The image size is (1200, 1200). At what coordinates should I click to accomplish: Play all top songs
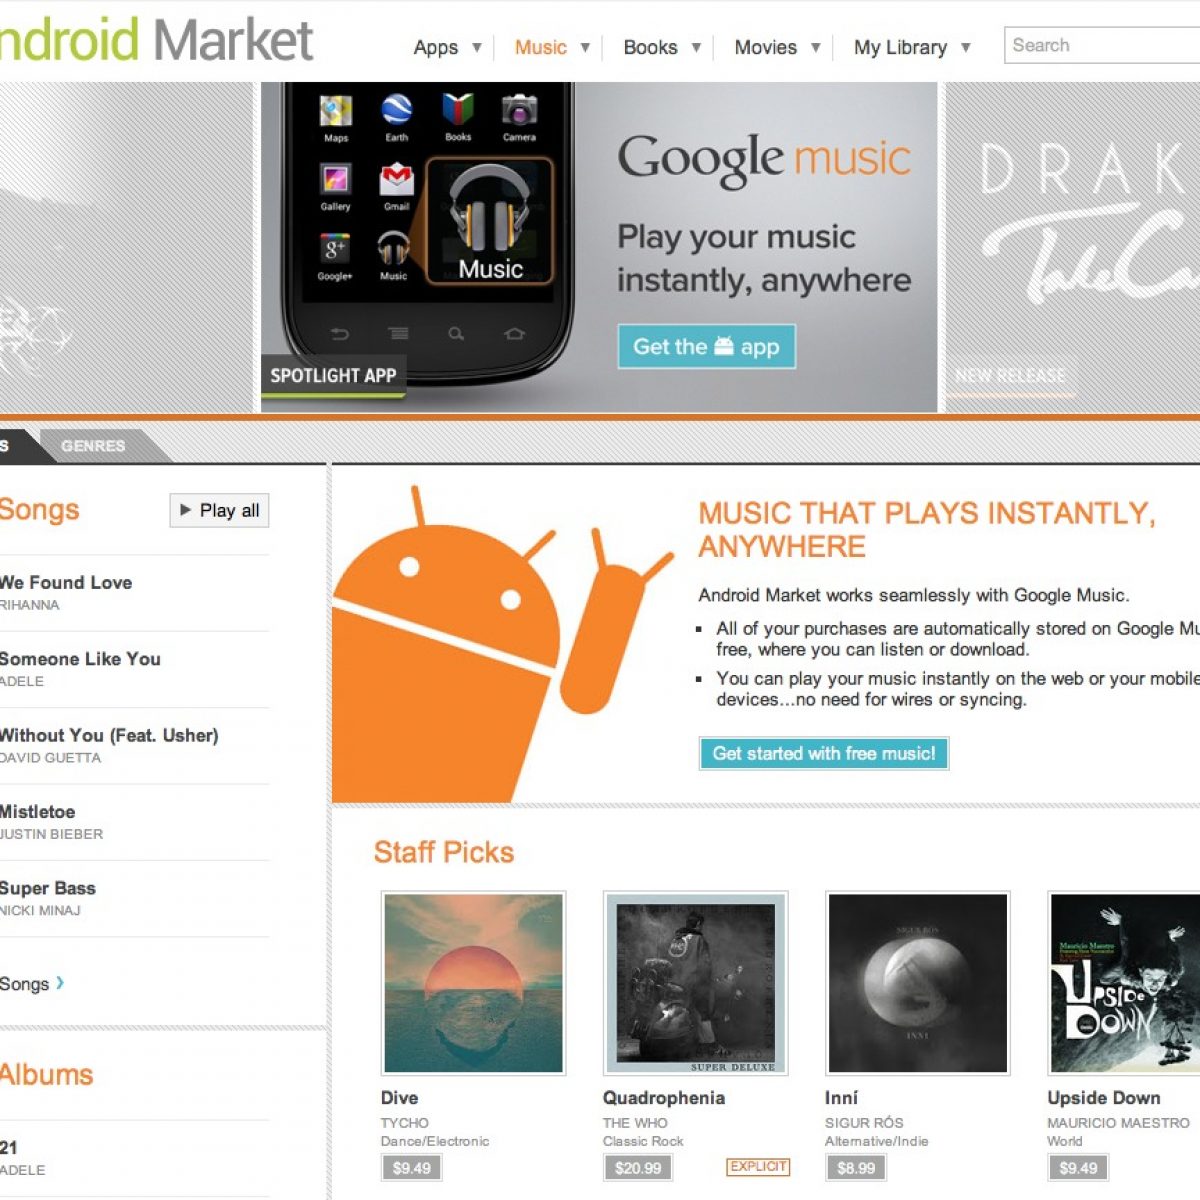[x=220, y=510]
